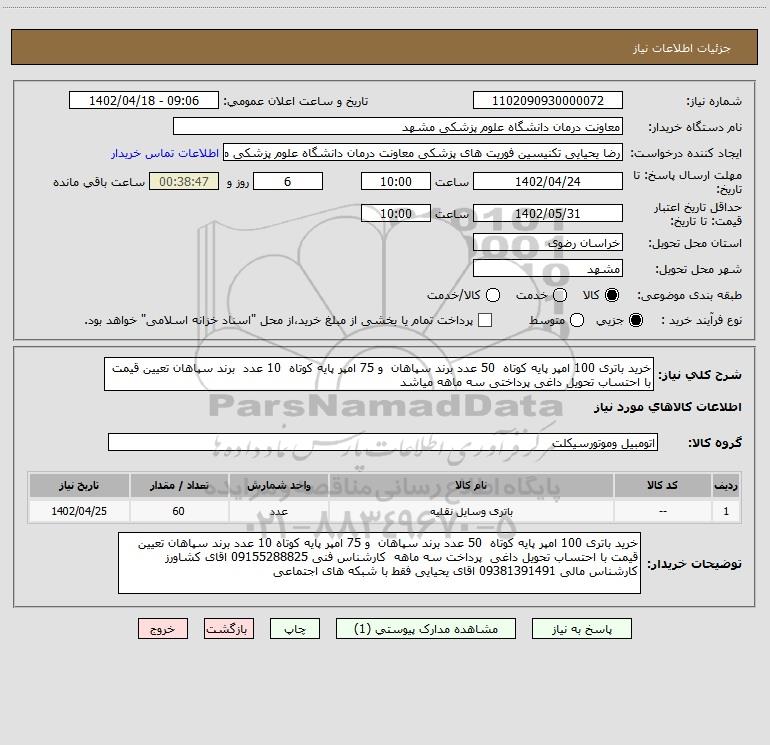Image resolution: width=770 pixels, height=745 pixels.
Task: Click مشاهده مدارک پیوستی (1) button
Action: [426, 629]
